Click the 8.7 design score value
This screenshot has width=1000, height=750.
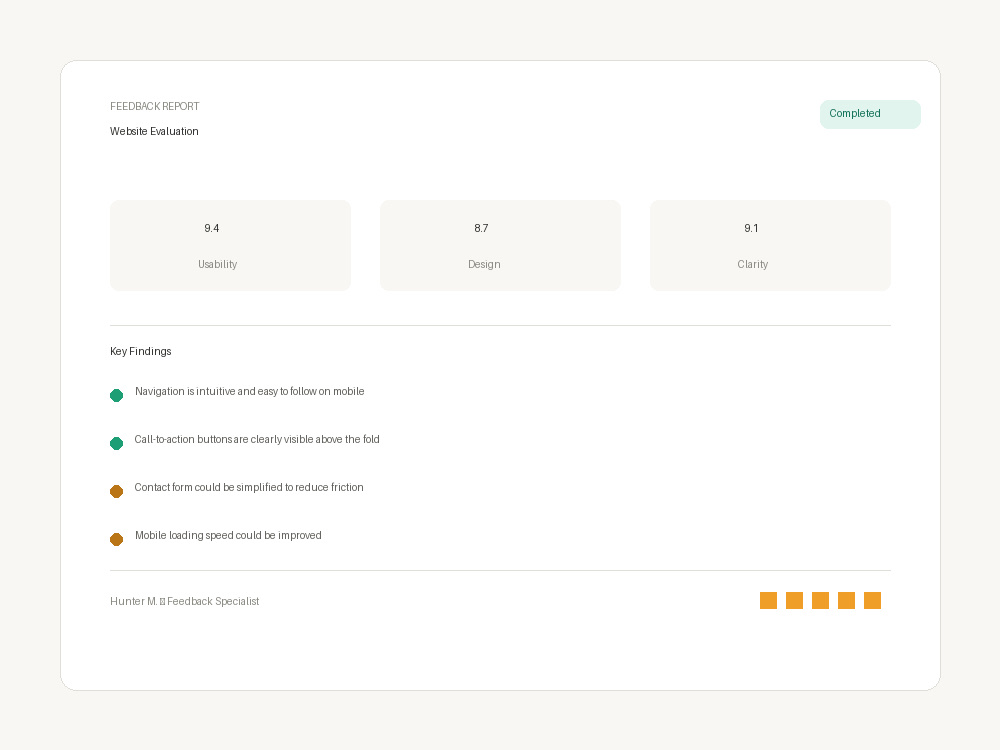coord(482,228)
